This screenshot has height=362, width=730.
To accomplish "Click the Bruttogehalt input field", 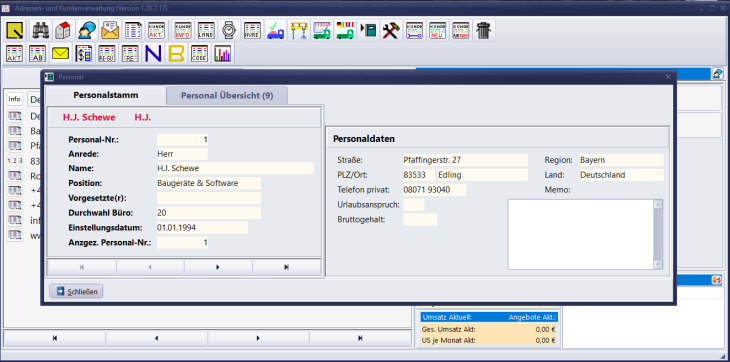I will [x=420, y=220].
